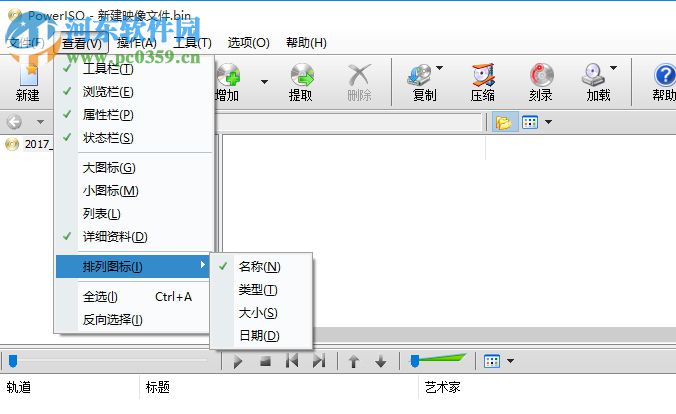Choose Select All (全选) menu entry
Viewport: 676px width, 414px height.
(x=133, y=297)
